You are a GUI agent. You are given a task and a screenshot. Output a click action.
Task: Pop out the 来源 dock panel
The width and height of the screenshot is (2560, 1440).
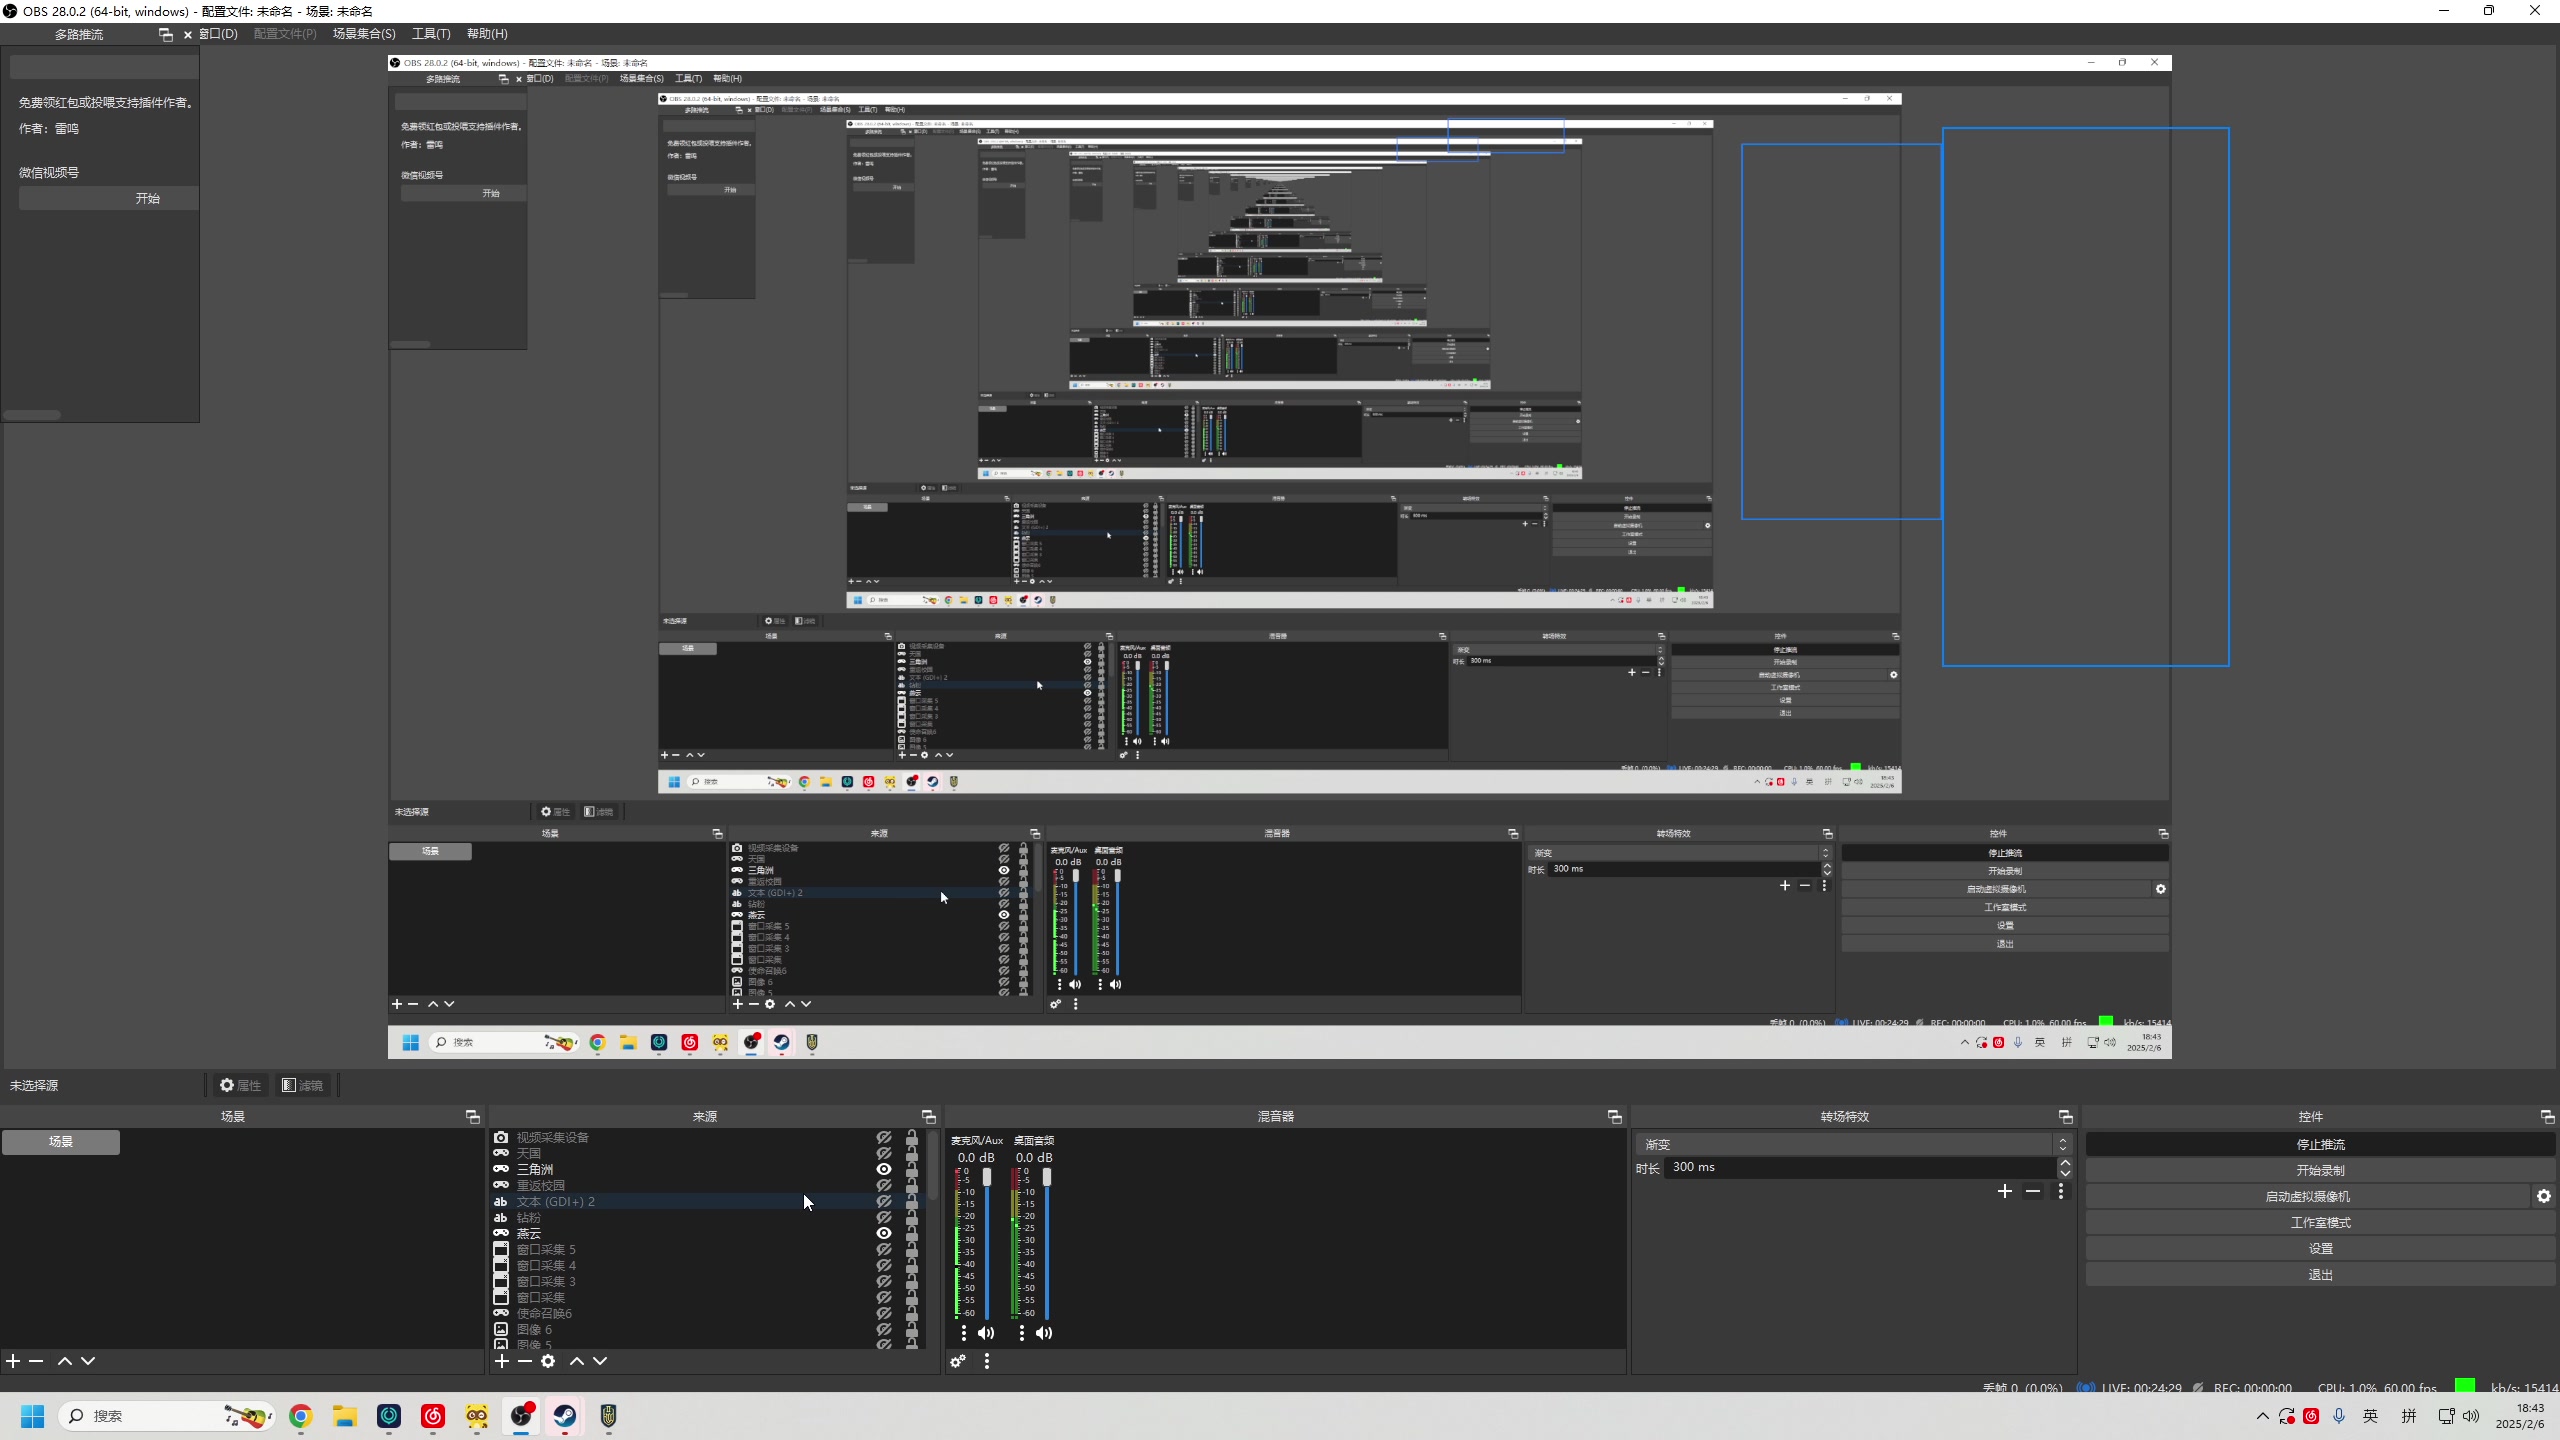point(928,1117)
